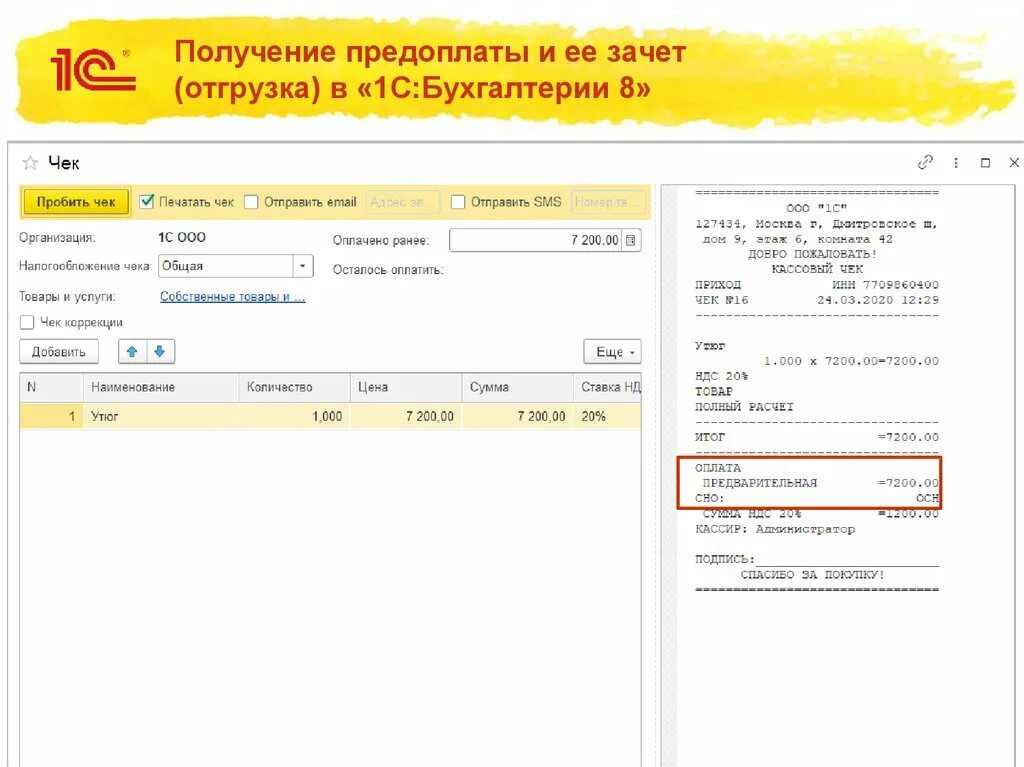Click the Цена column header

pyautogui.click(x=406, y=387)
